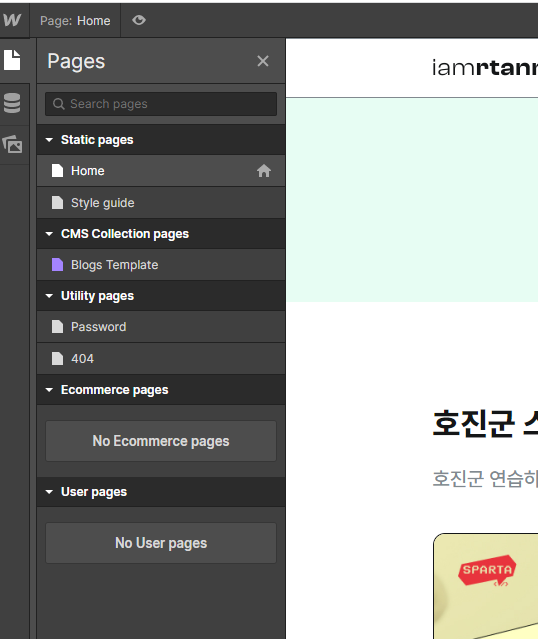Click the Pages panel title

click(x=76, y=62)
